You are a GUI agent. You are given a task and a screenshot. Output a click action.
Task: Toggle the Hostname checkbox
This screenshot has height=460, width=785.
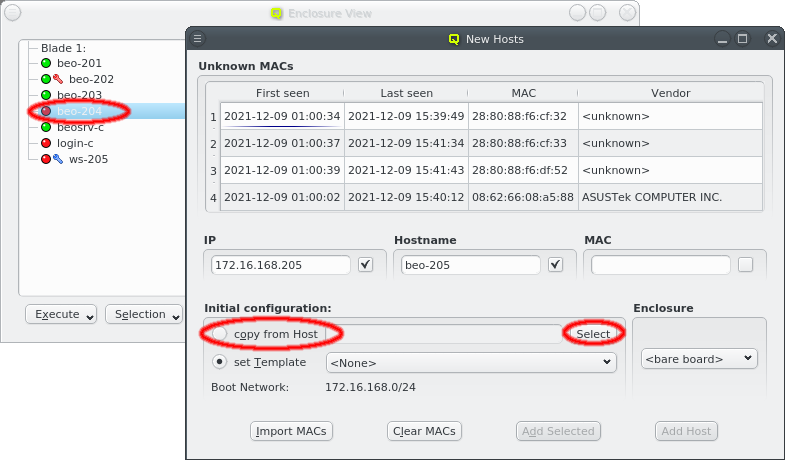555,264
